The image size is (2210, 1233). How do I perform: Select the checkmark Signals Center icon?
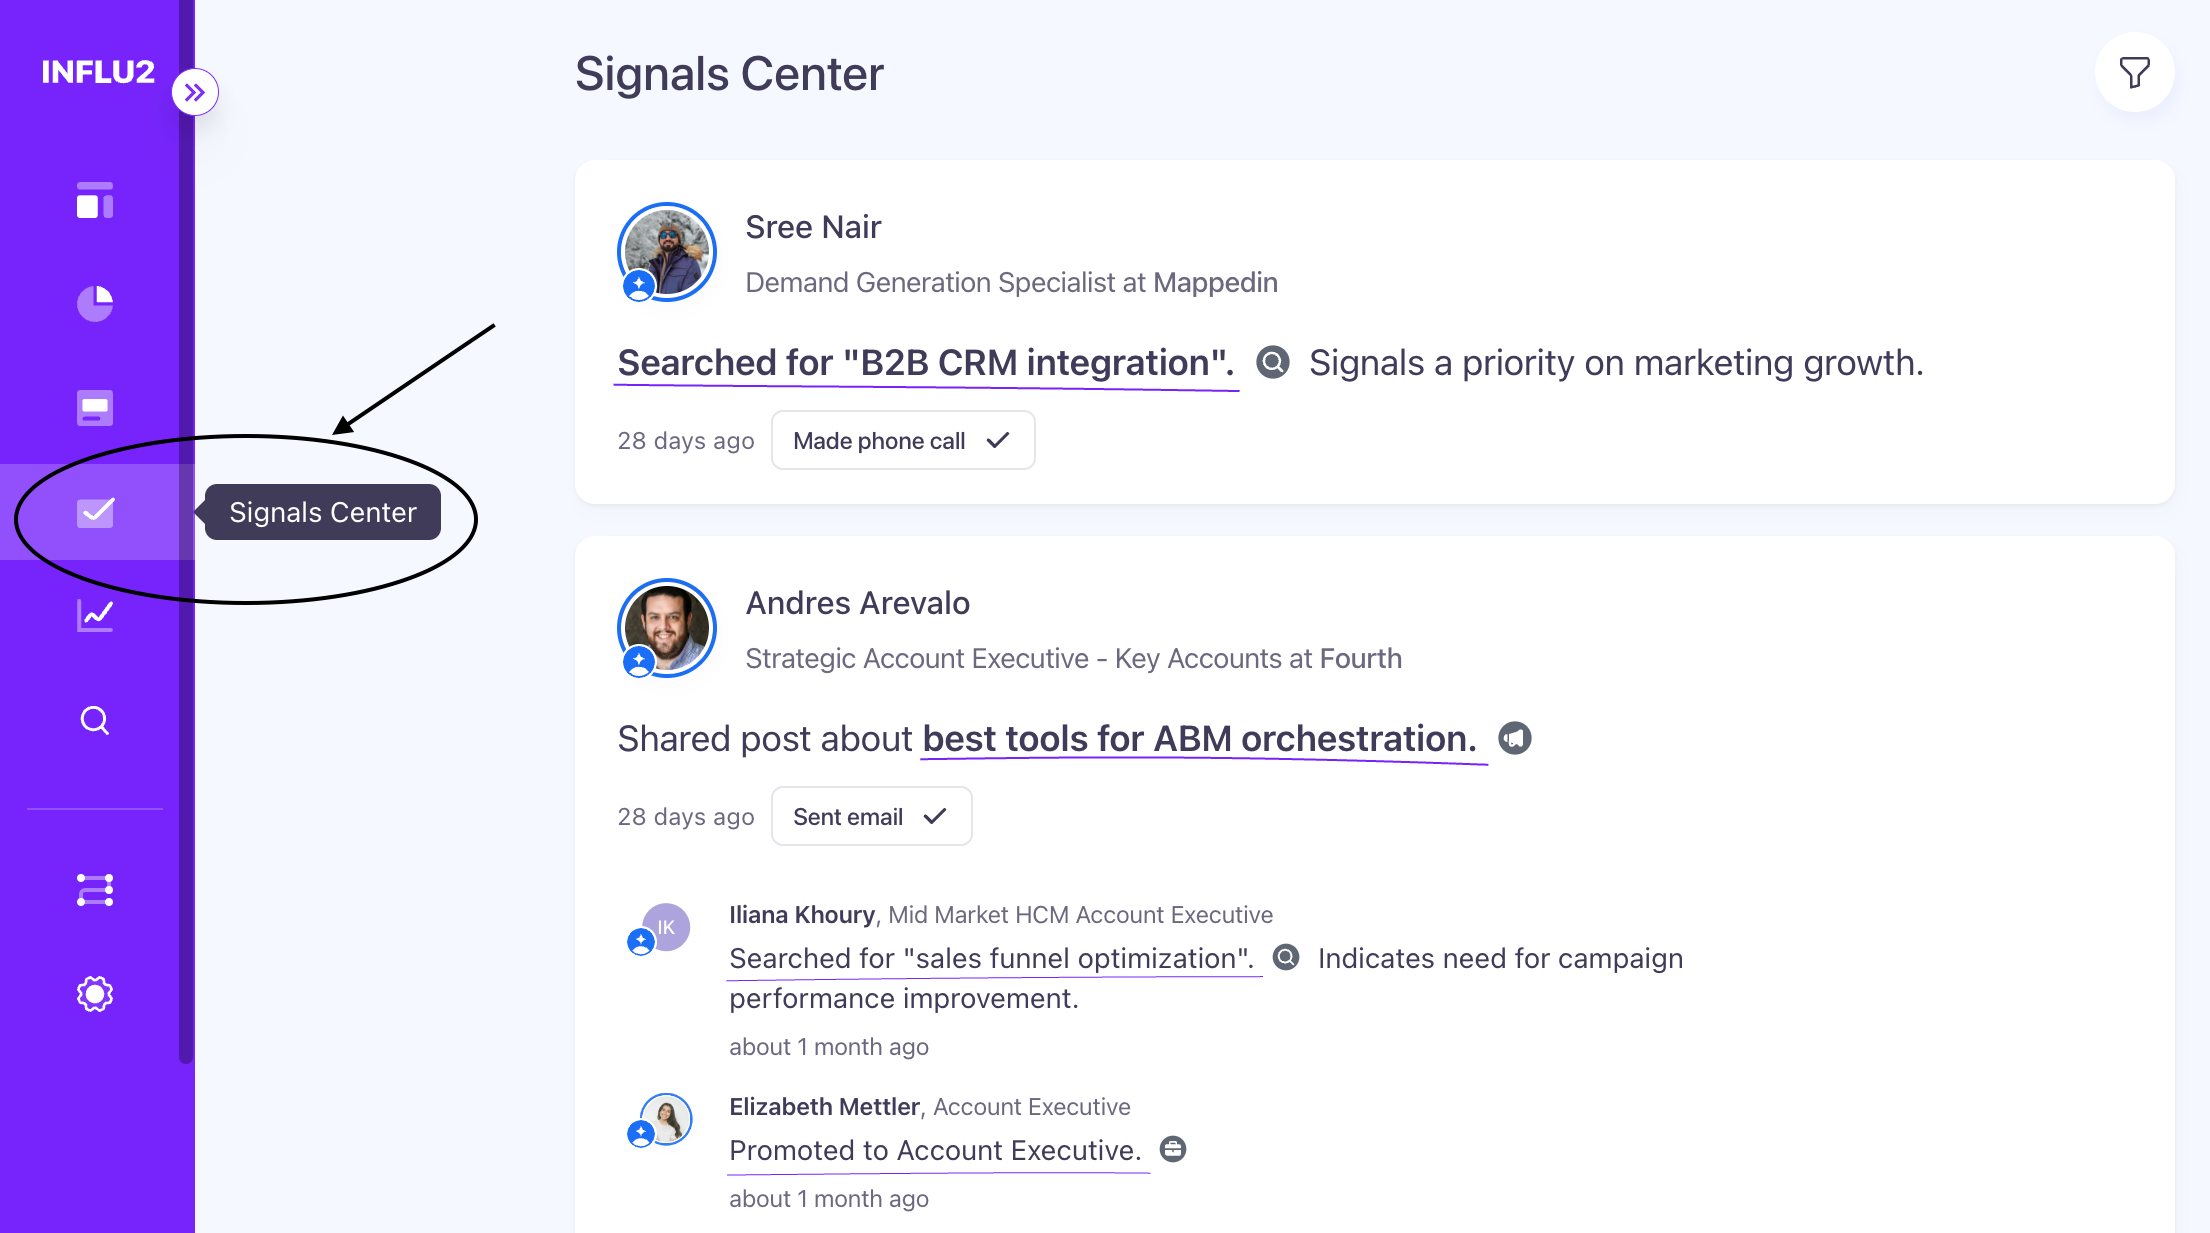coord(95,512)
